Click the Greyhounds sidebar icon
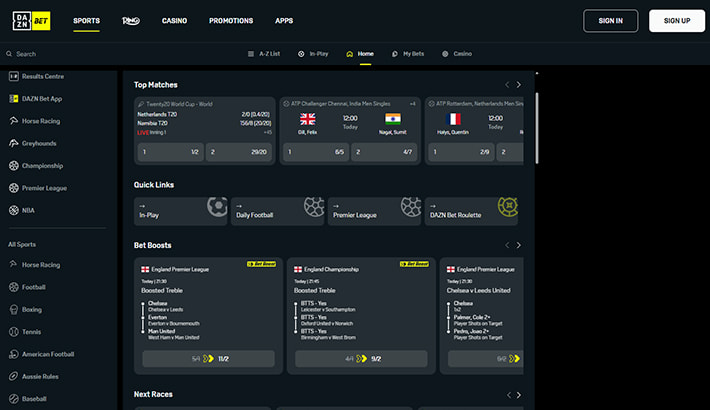710x410 pixels. (14, 143)
